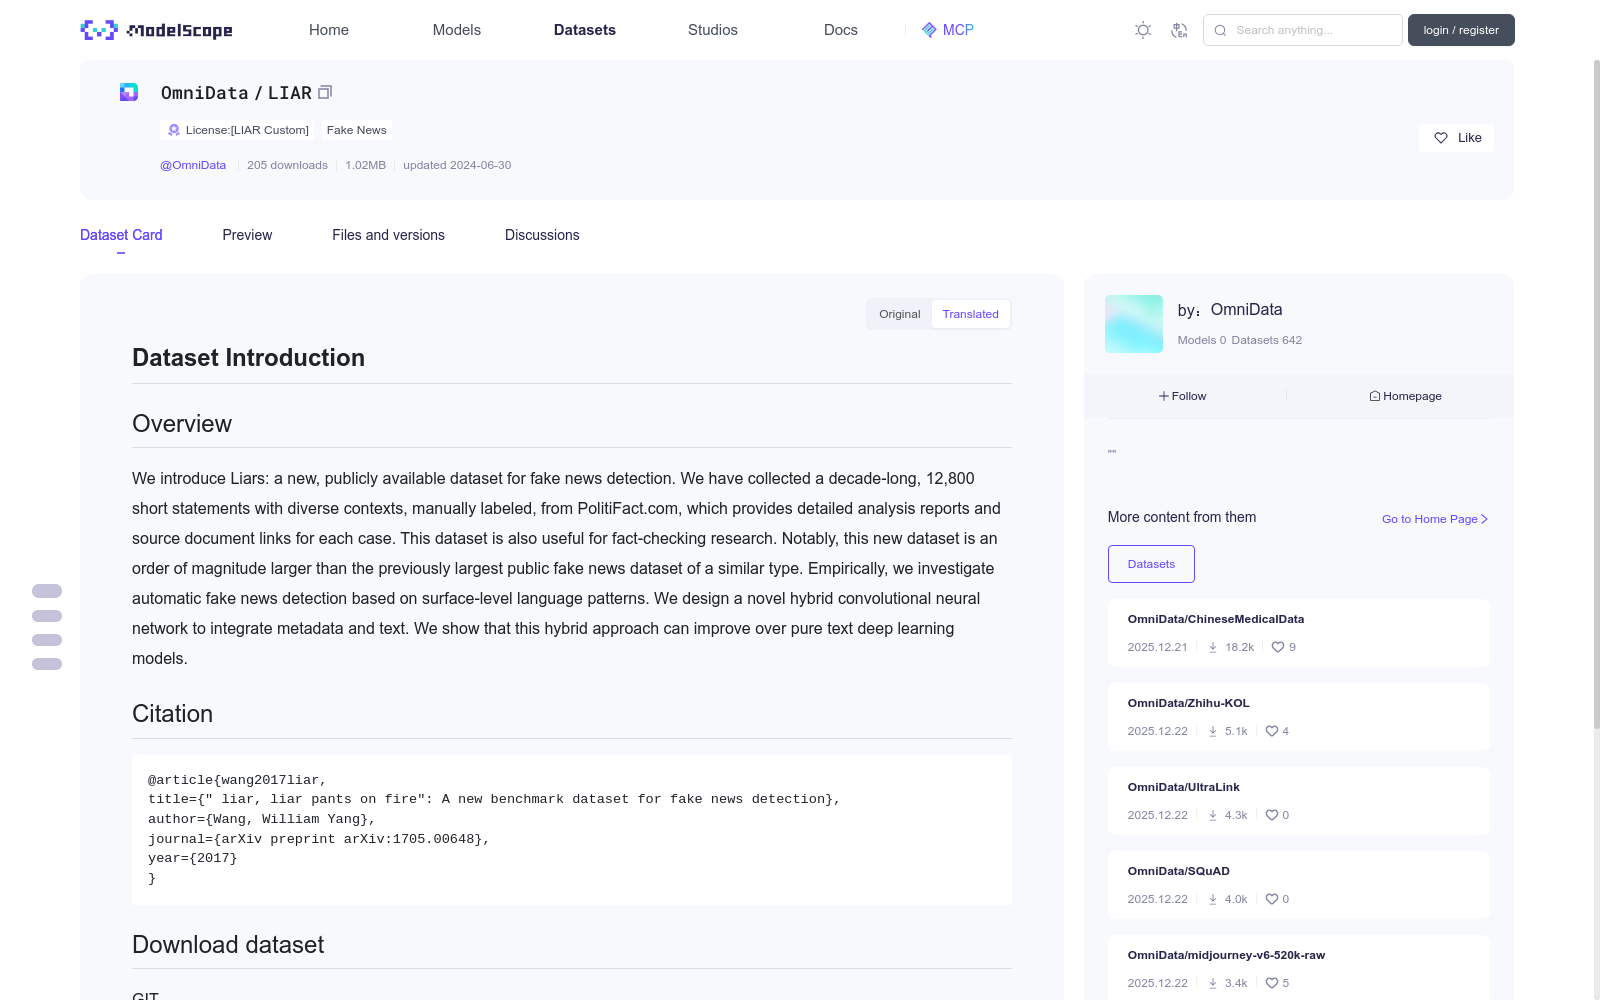Click the Fake News tag

[356, 130]
